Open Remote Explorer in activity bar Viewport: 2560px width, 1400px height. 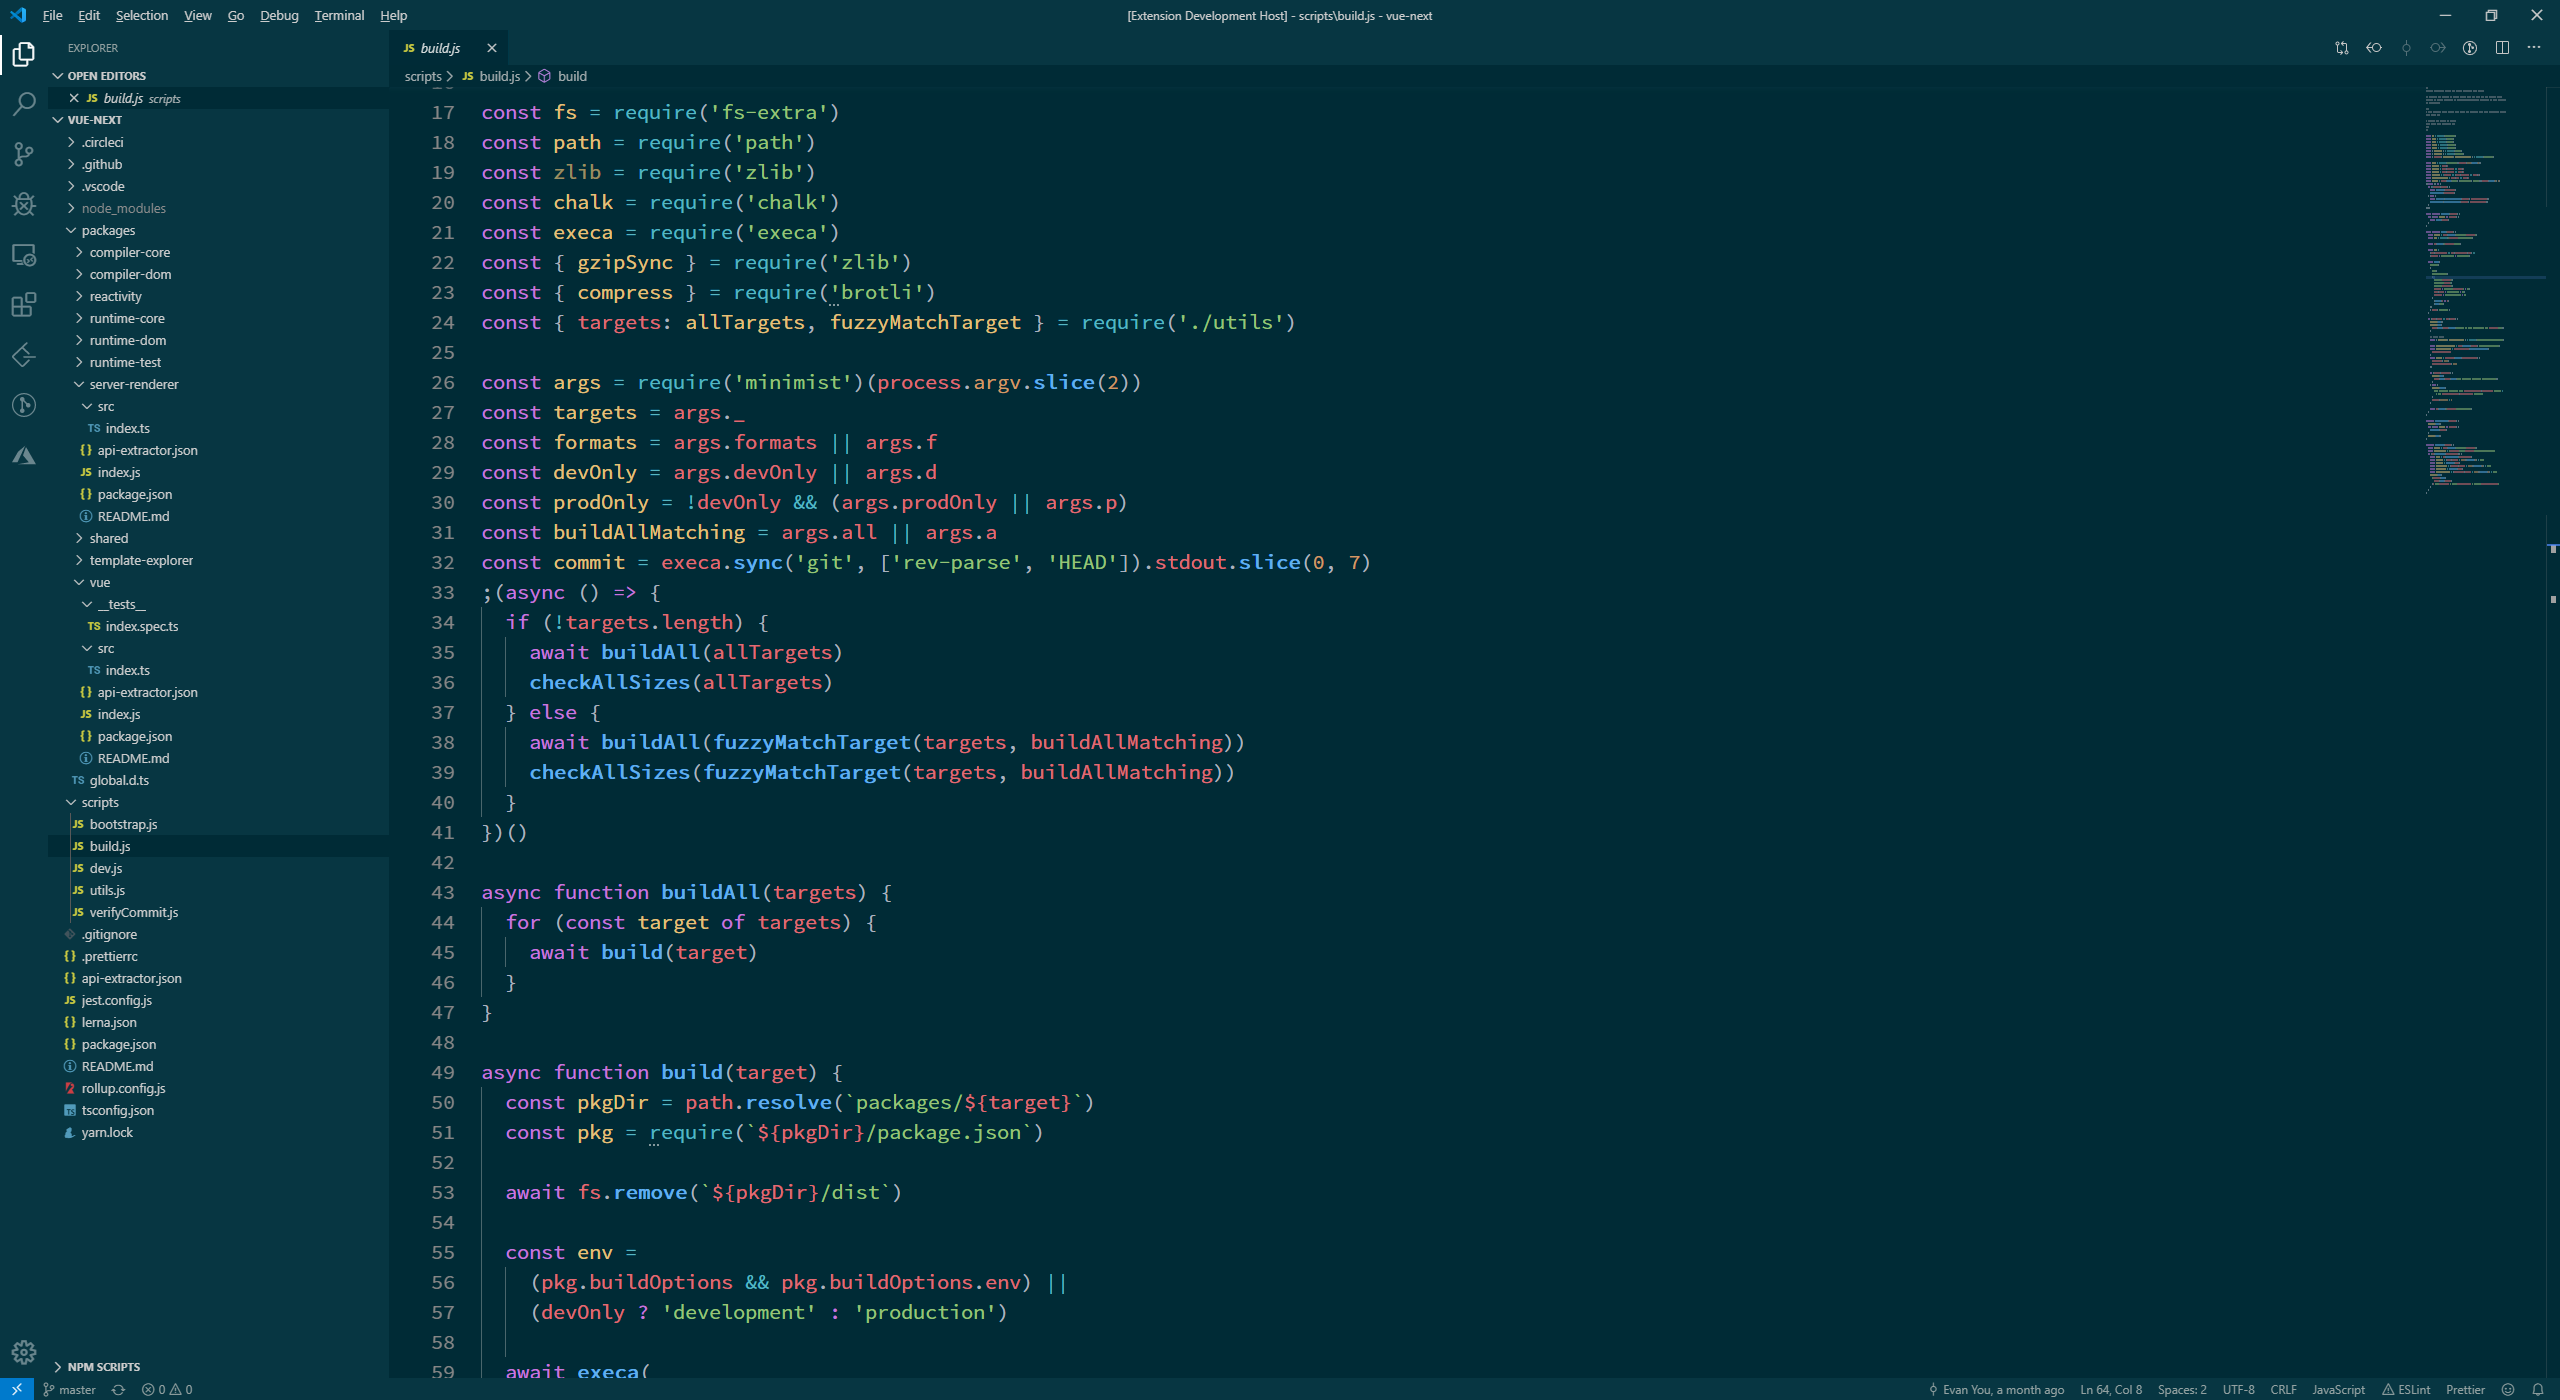(x=24, y=255)
